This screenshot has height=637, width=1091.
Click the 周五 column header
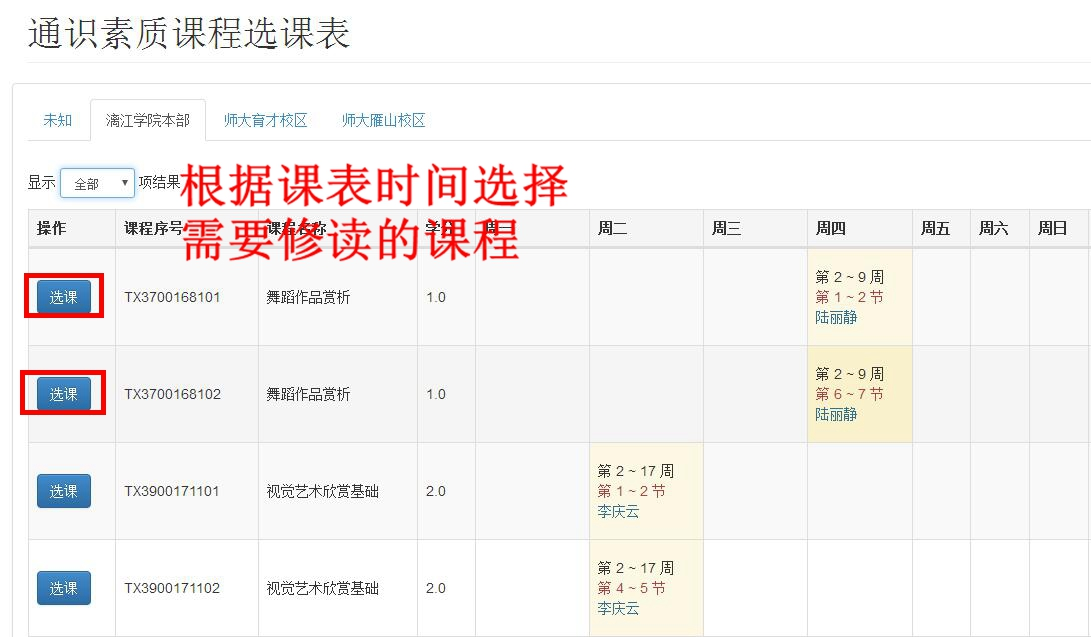[935, 228]
